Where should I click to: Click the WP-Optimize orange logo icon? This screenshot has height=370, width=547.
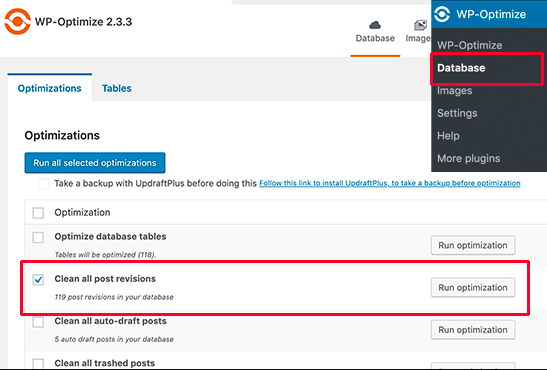click(x=17, y=22)
